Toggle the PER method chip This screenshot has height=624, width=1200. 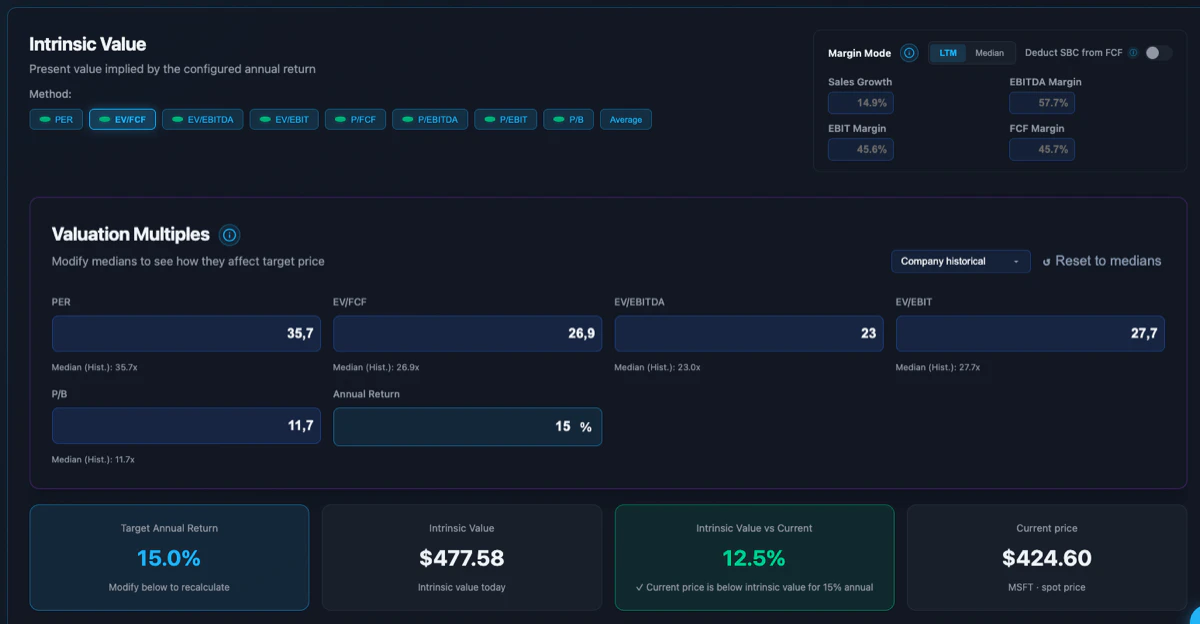(56, 120)
